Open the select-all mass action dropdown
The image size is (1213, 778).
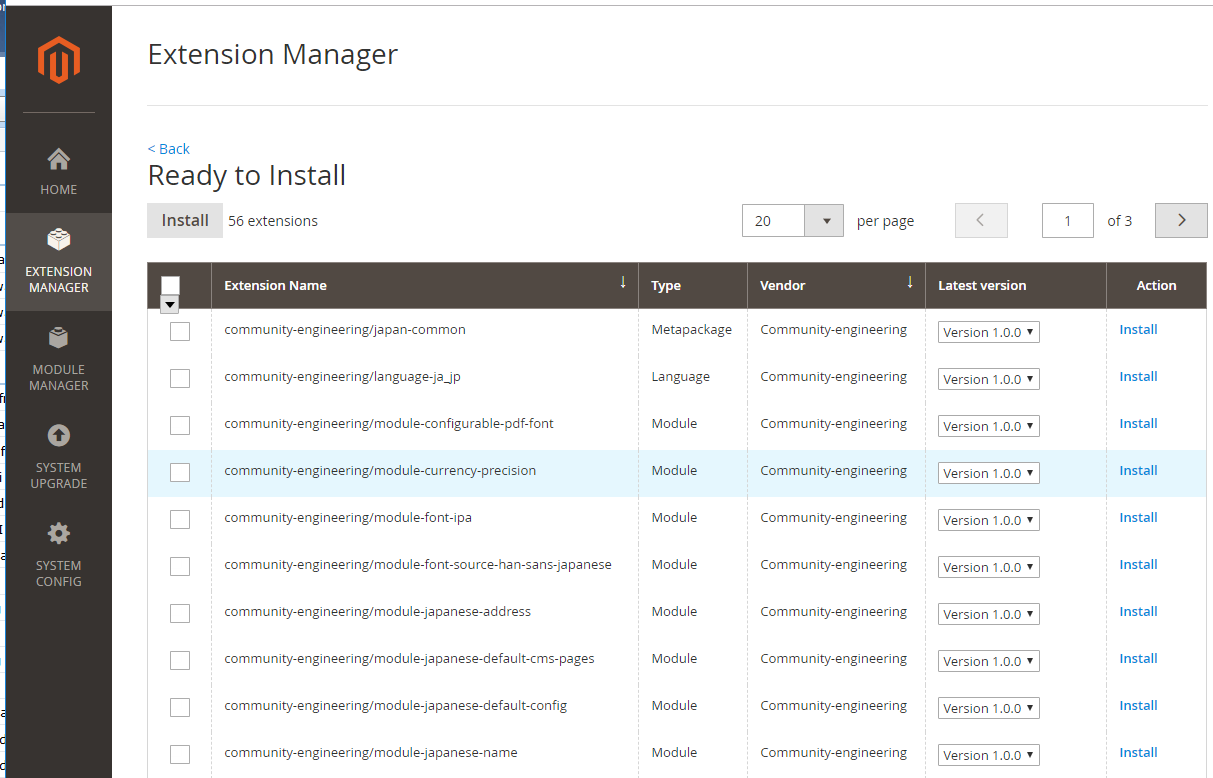[170, 304]
